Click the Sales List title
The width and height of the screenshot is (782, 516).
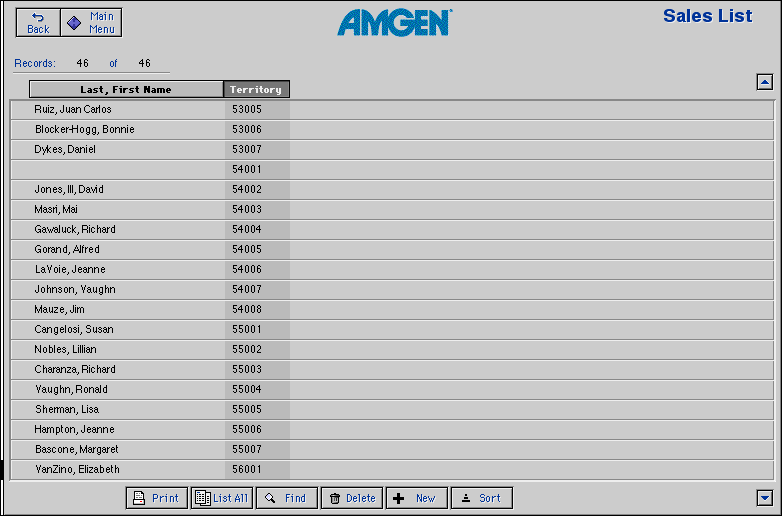(707, 16)
